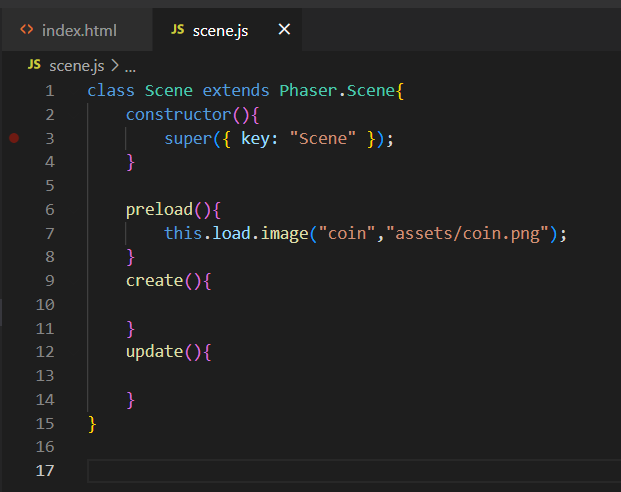Click the 'update' method name
This screenshot has height=492, width=621.
click(x=154, y=352)
